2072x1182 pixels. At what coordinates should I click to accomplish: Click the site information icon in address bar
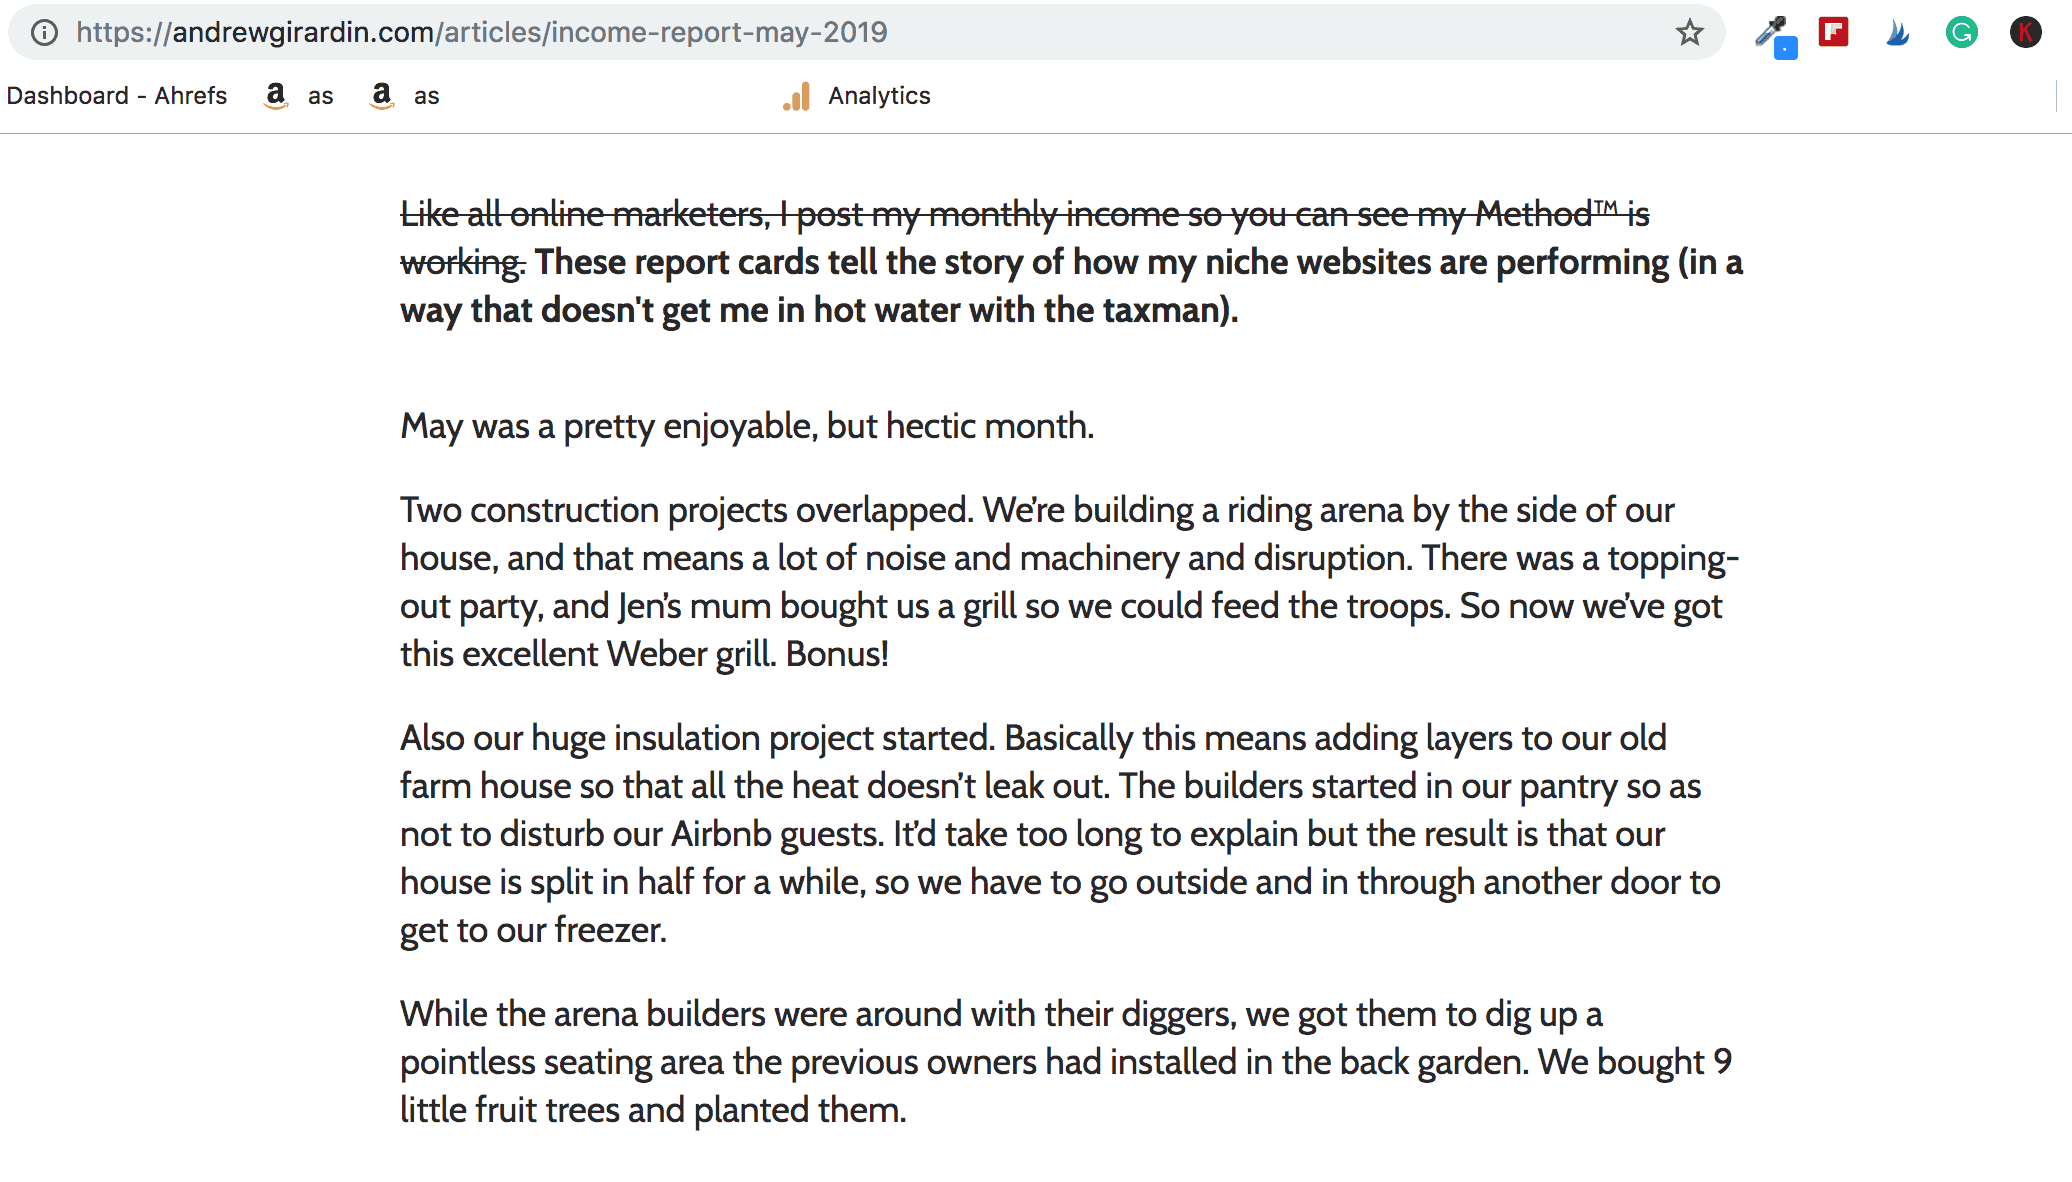pos(44,32)
